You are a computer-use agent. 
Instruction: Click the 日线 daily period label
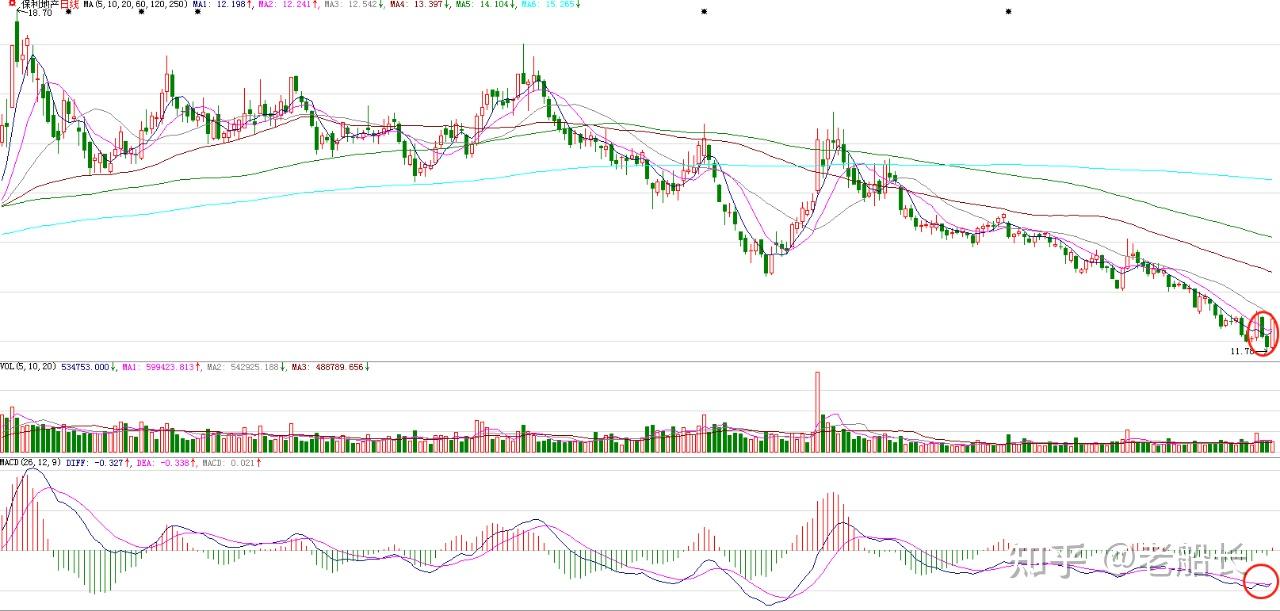click(70, 5)
